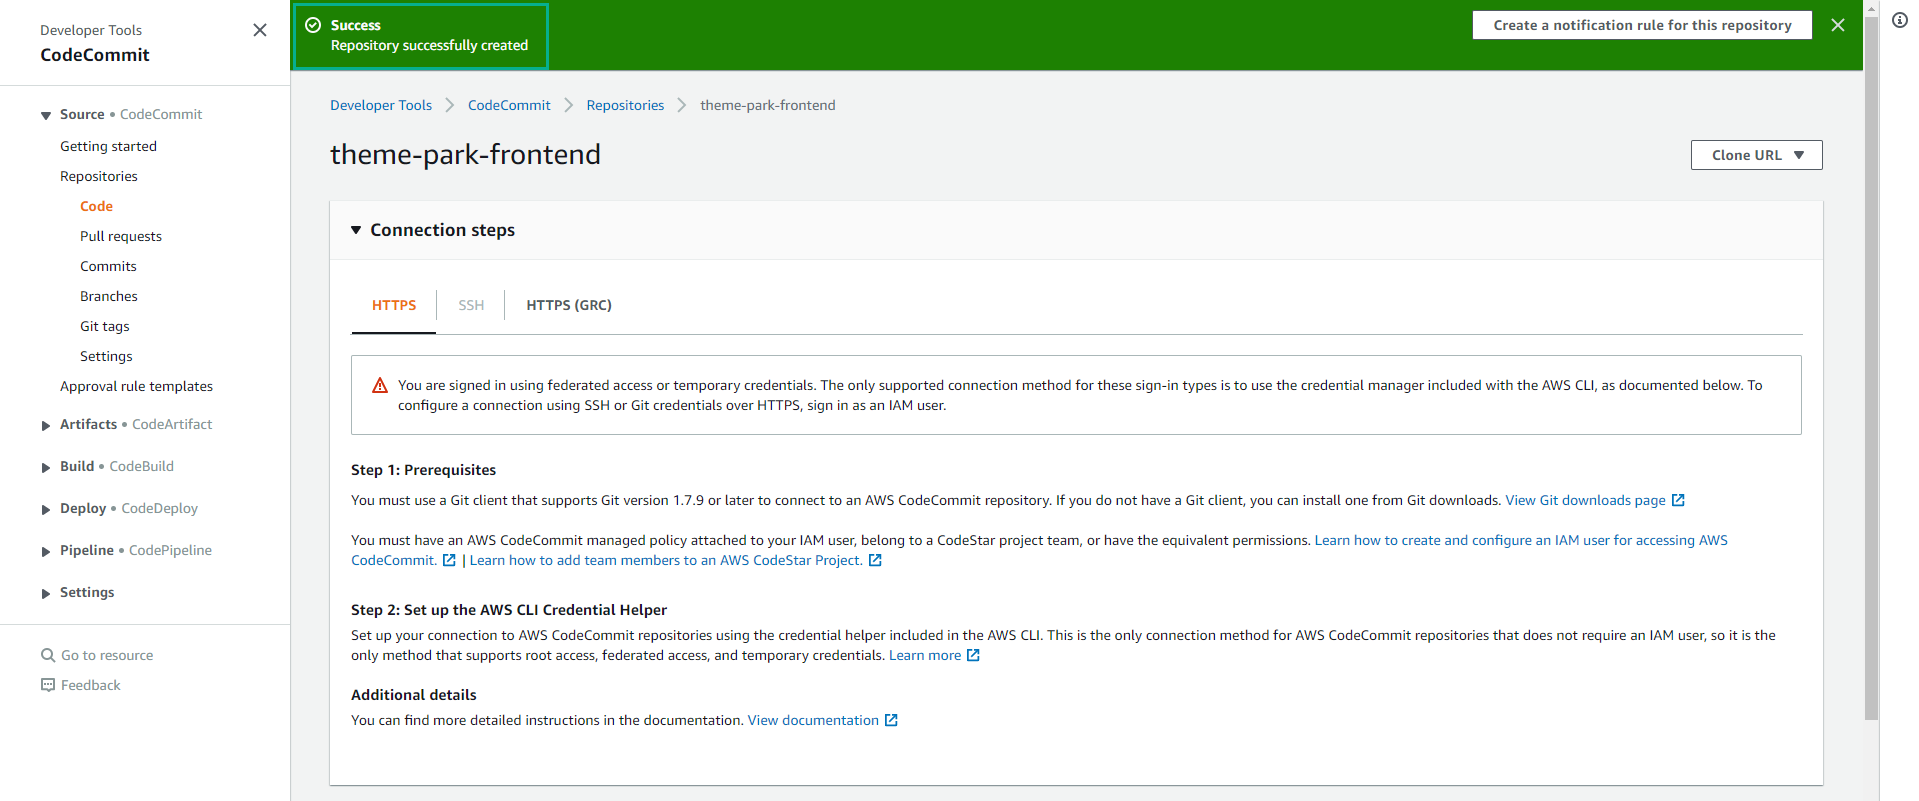Viewport: 1919px width, 801px height.
Task: Expand the Settings section in sidebar
Action: (x=46, y=593)
